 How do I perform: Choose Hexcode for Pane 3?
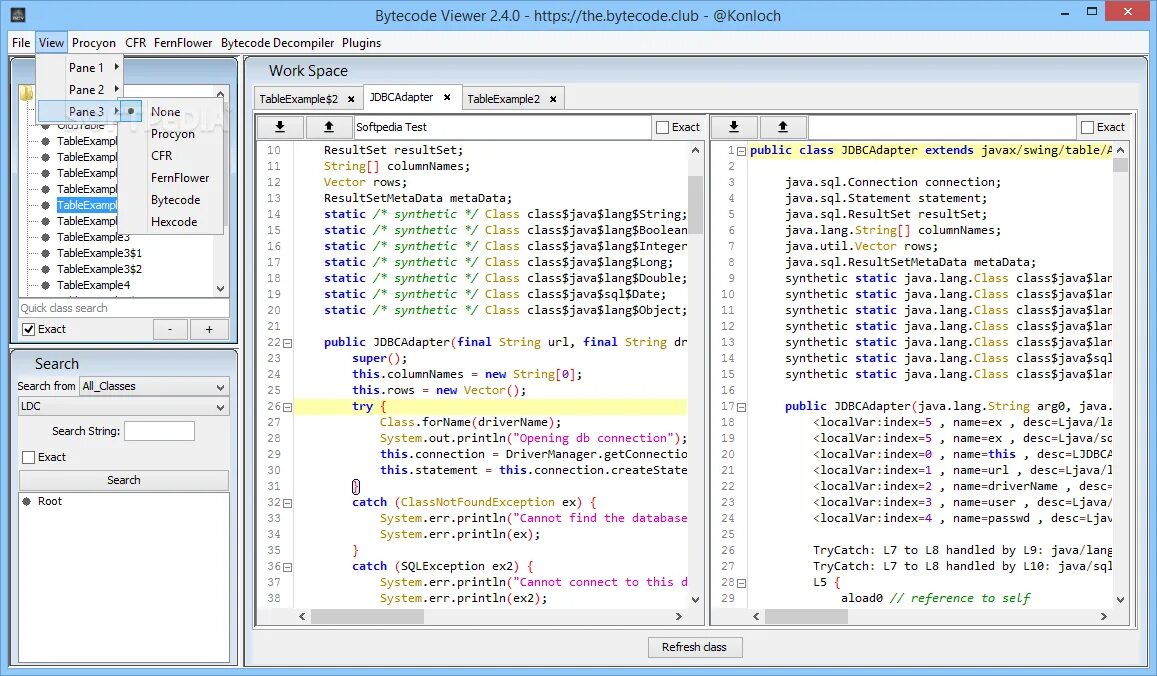pos(174,222)
